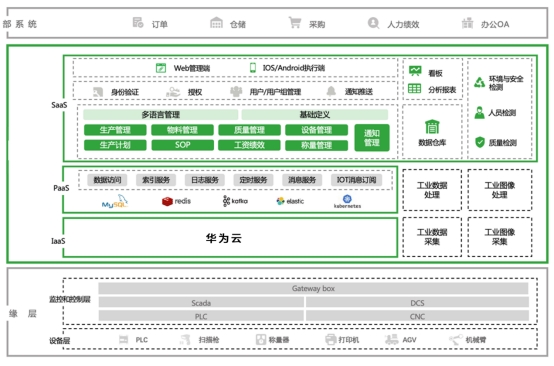Click the 打印机 printer icon
This screenshot has width=554, height=366.
[331, 340]
